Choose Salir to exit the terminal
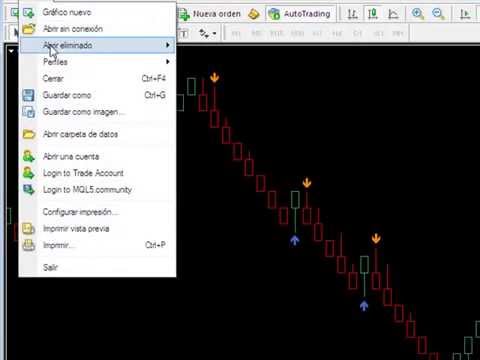This screenshot has height=360, width=480. [x=97, y=267]
